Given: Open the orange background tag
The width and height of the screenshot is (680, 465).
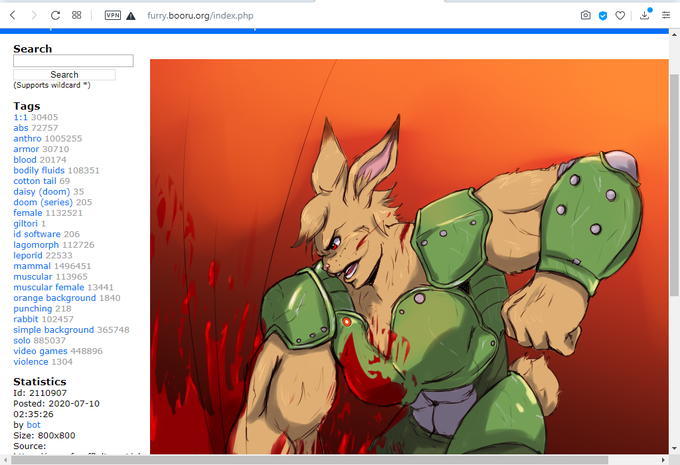Looking at the screenshot, I should pyautogui.click(x=55, y=298).
